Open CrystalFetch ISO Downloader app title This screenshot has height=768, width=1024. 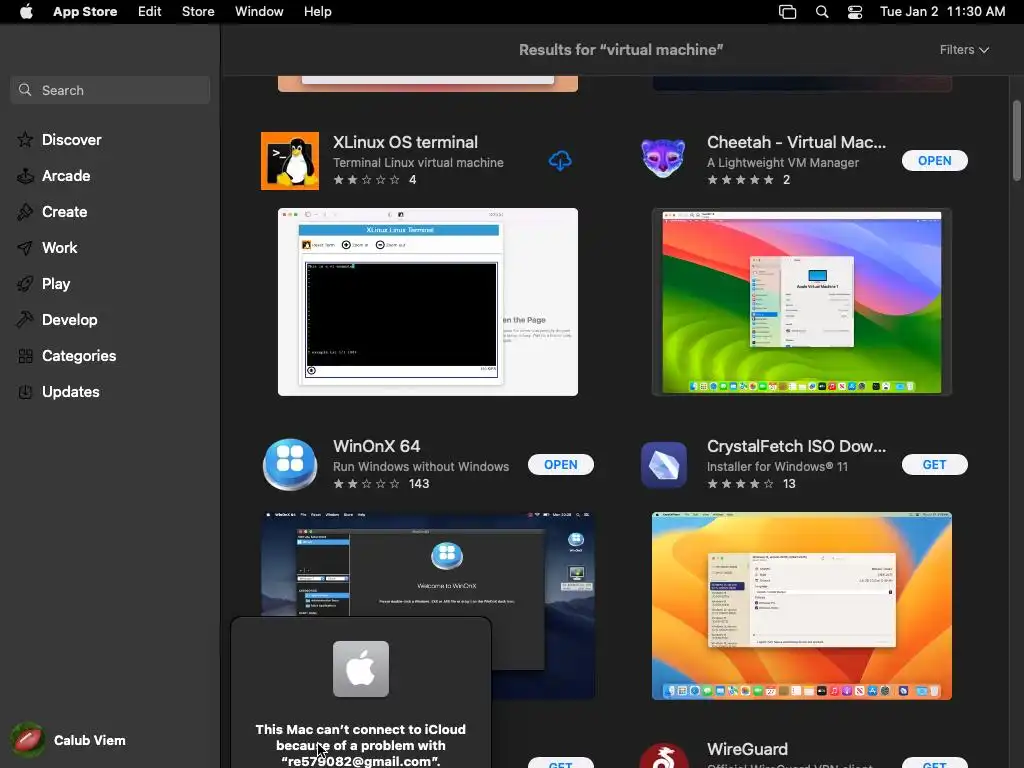pos(796,446)
